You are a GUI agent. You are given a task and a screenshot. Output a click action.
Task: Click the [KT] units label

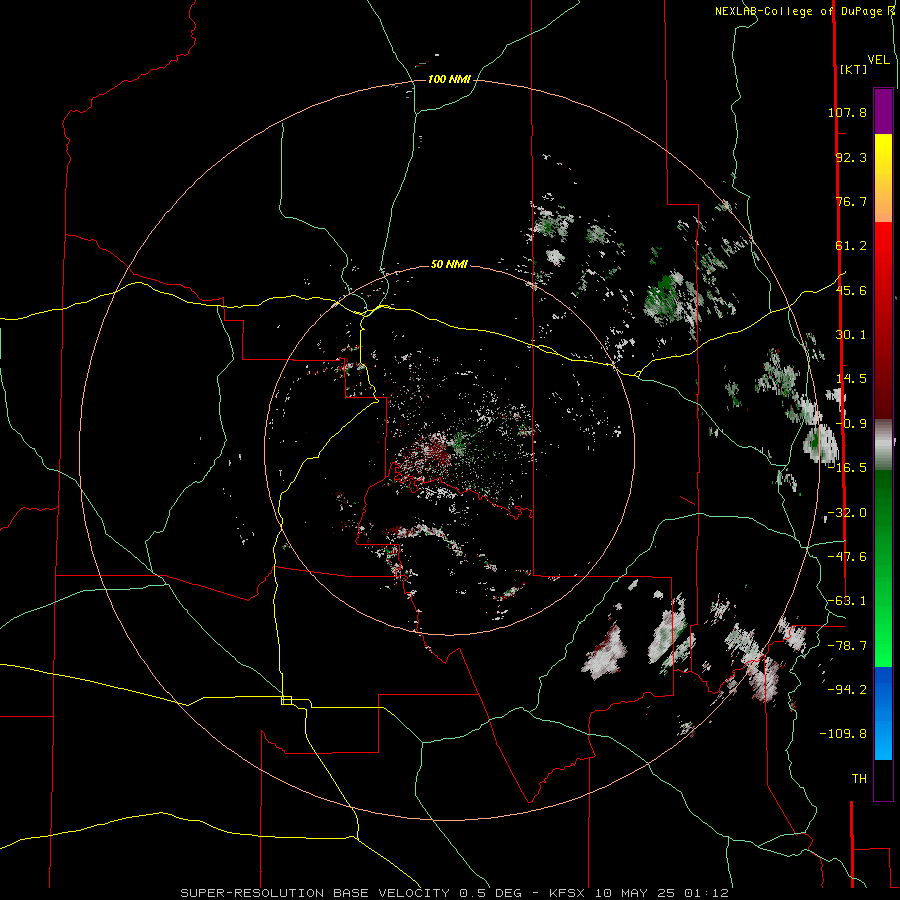pos(854,69)
